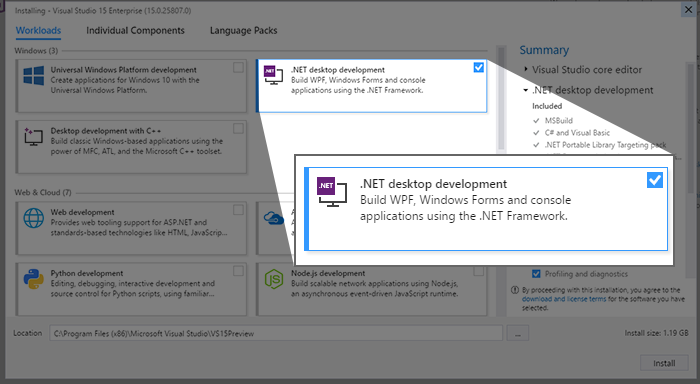The image size is (700, 384).
Task: Click the Desktop development with C++ icon
Action: pyautogui.click(x=33, y=137)
